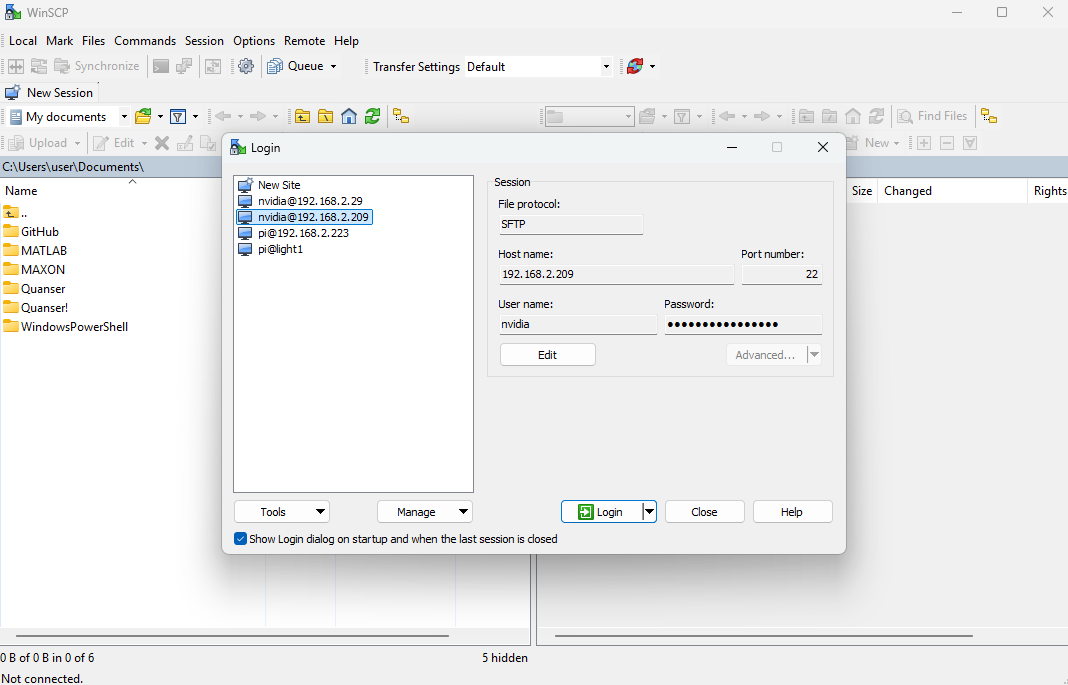Toggle Show Login dialog on startup checkbox
Screen dimensions: 1068x685
[240, 539]
